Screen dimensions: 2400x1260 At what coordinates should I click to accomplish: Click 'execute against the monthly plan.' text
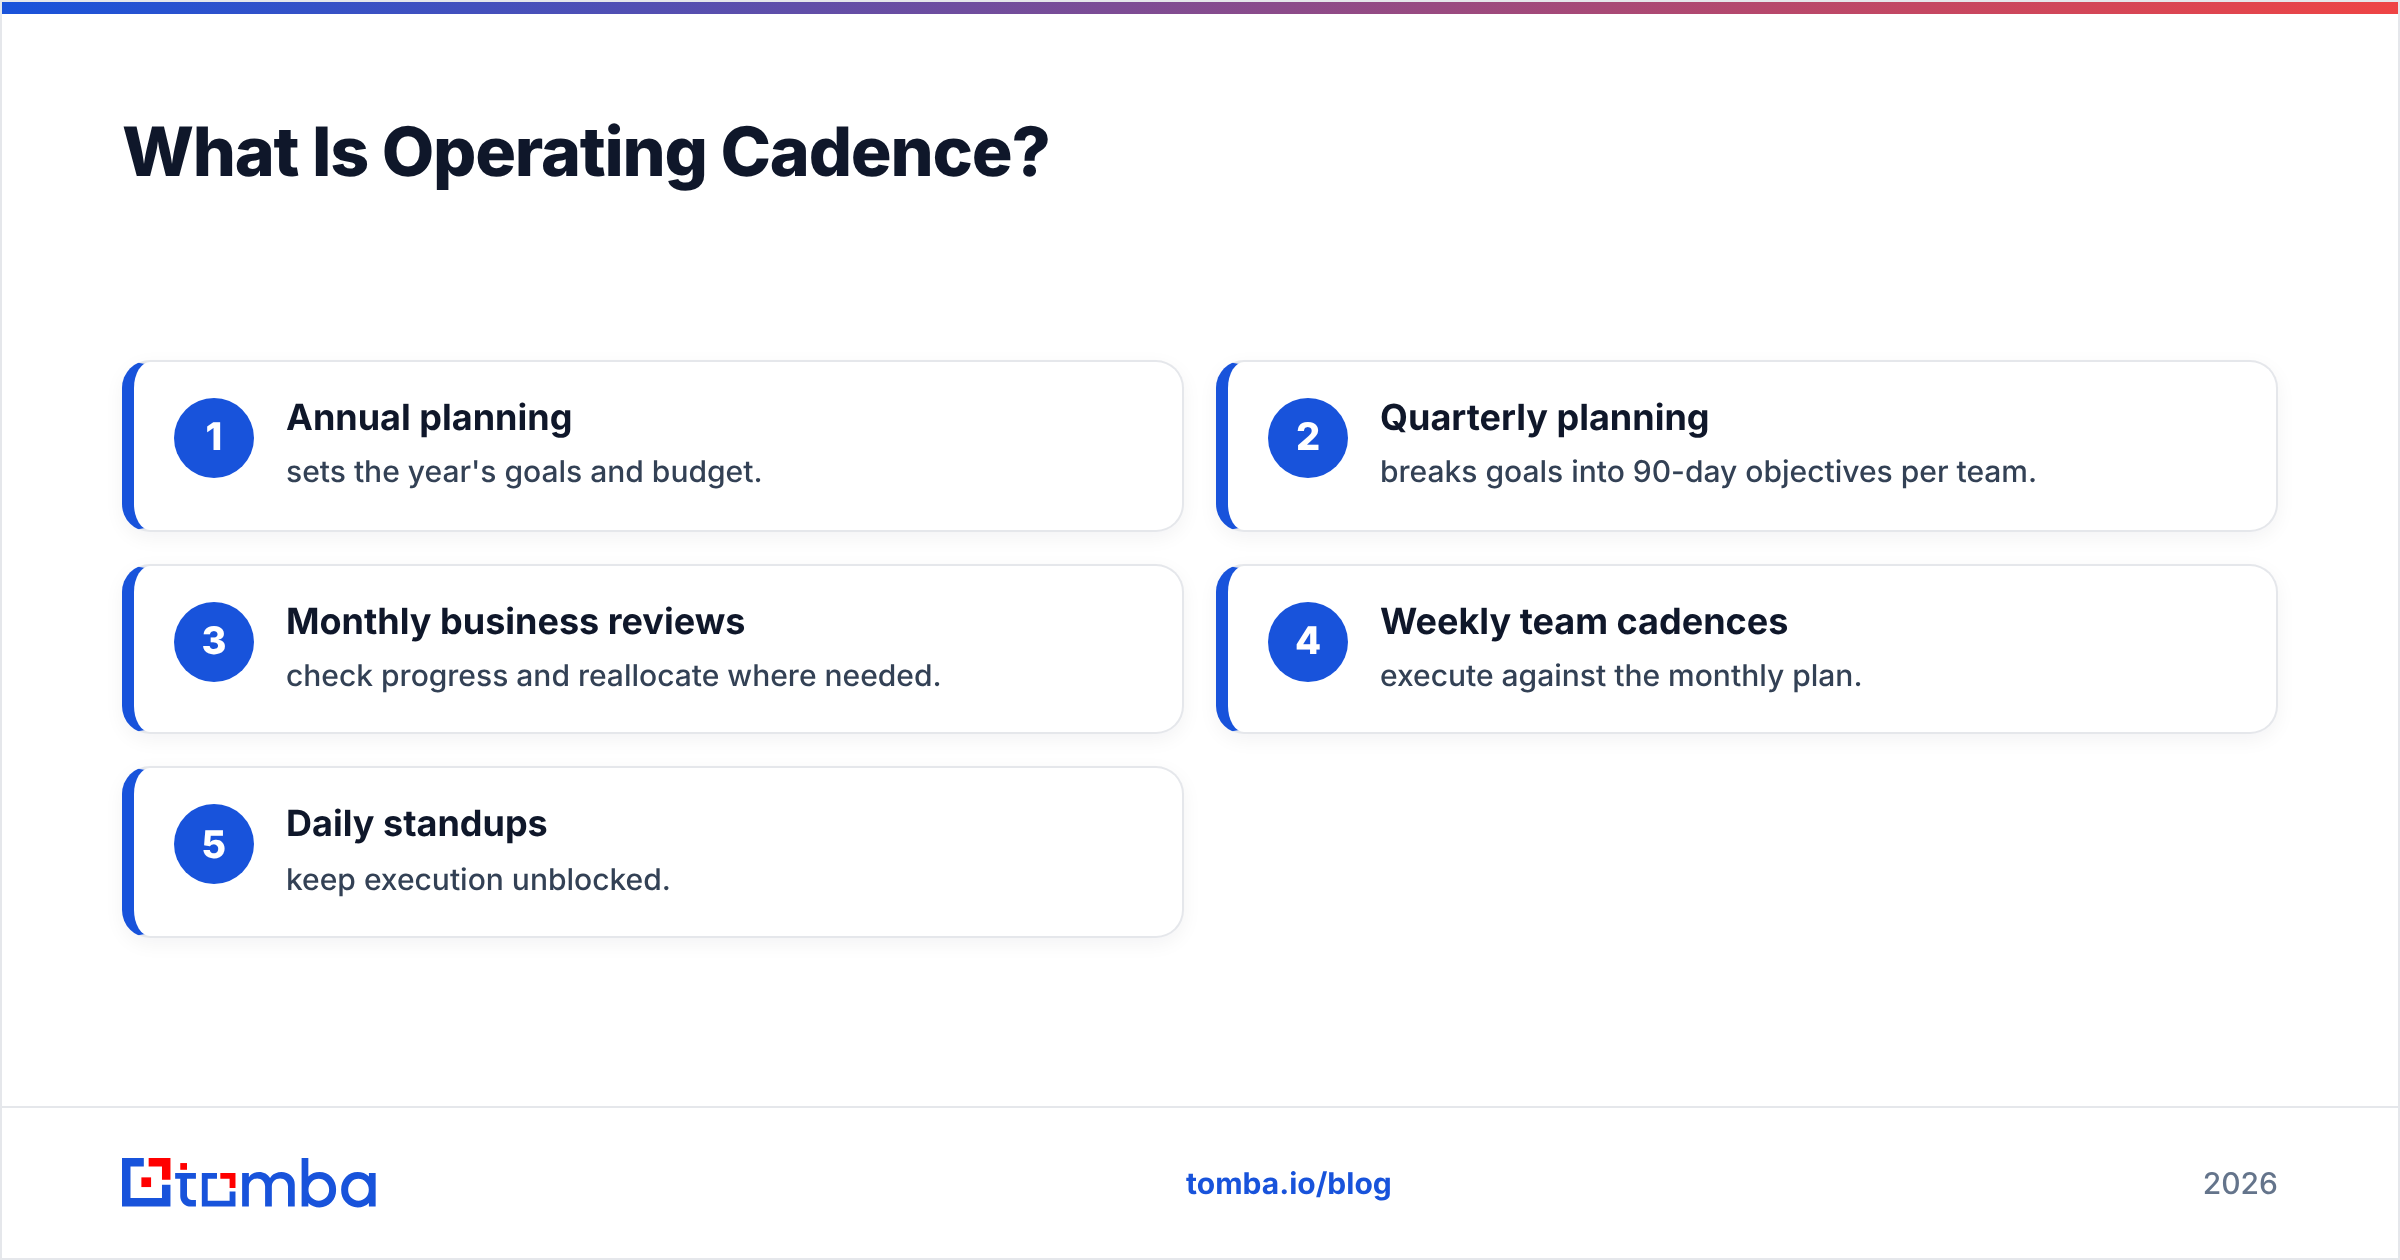[x=1620, y=676]
